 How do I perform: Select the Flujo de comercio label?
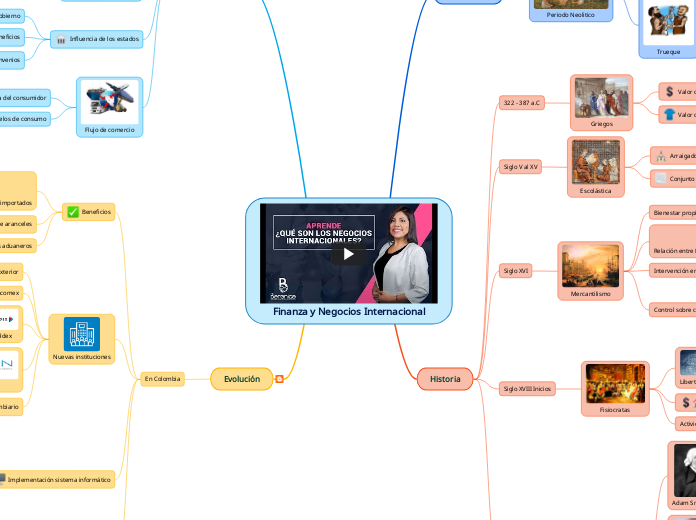[110, 130]
